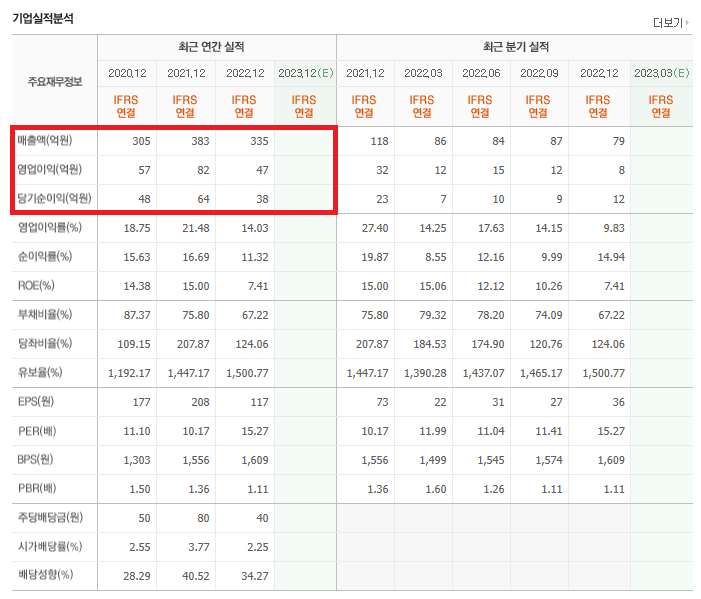Click the operating margin value 21.48

coord(196,228)
